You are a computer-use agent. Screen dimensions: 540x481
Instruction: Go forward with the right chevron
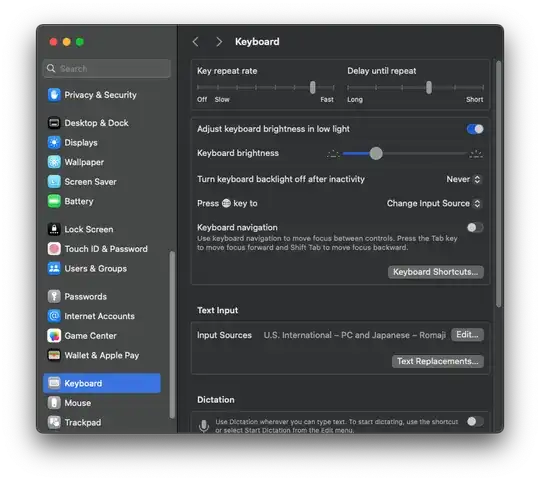[219, 42]
